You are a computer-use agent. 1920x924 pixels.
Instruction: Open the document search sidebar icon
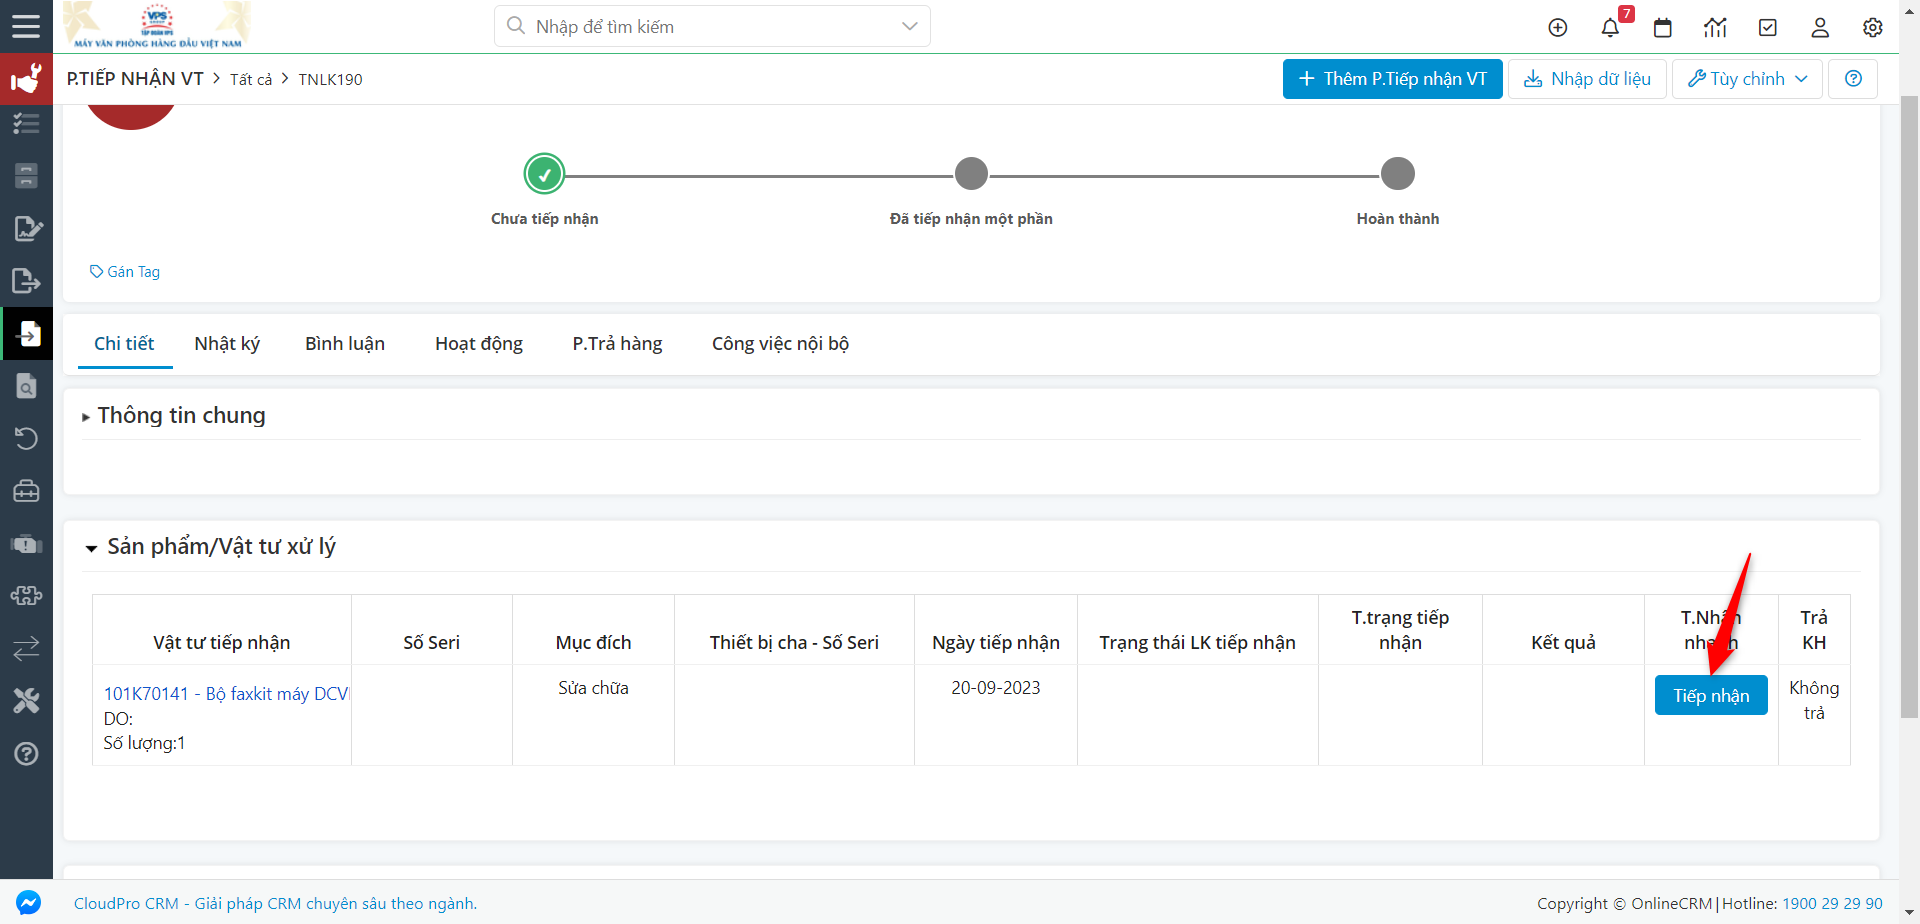[x=26, y=386]
